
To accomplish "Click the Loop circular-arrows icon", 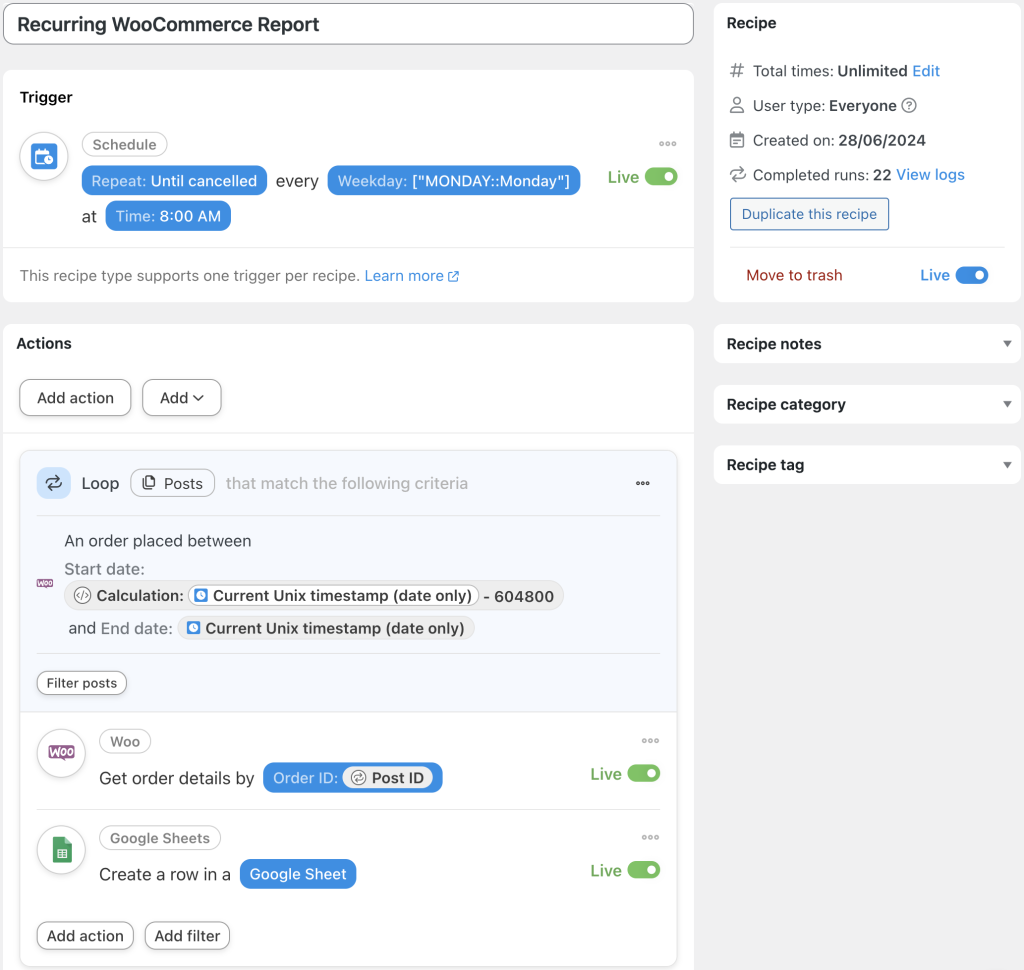I will 53,483.
